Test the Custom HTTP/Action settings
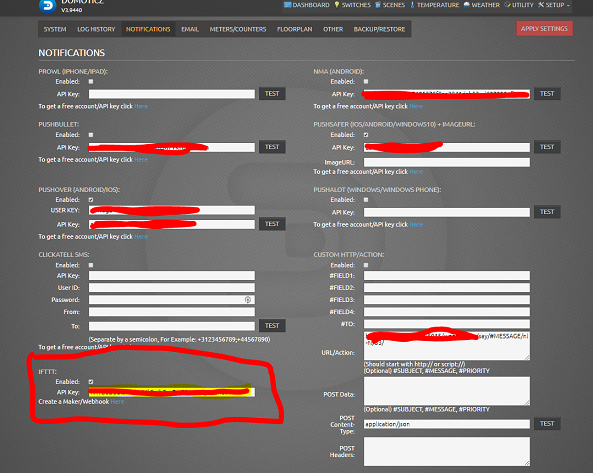Screen dimensions: 593x473 click(x=547, y=424)
